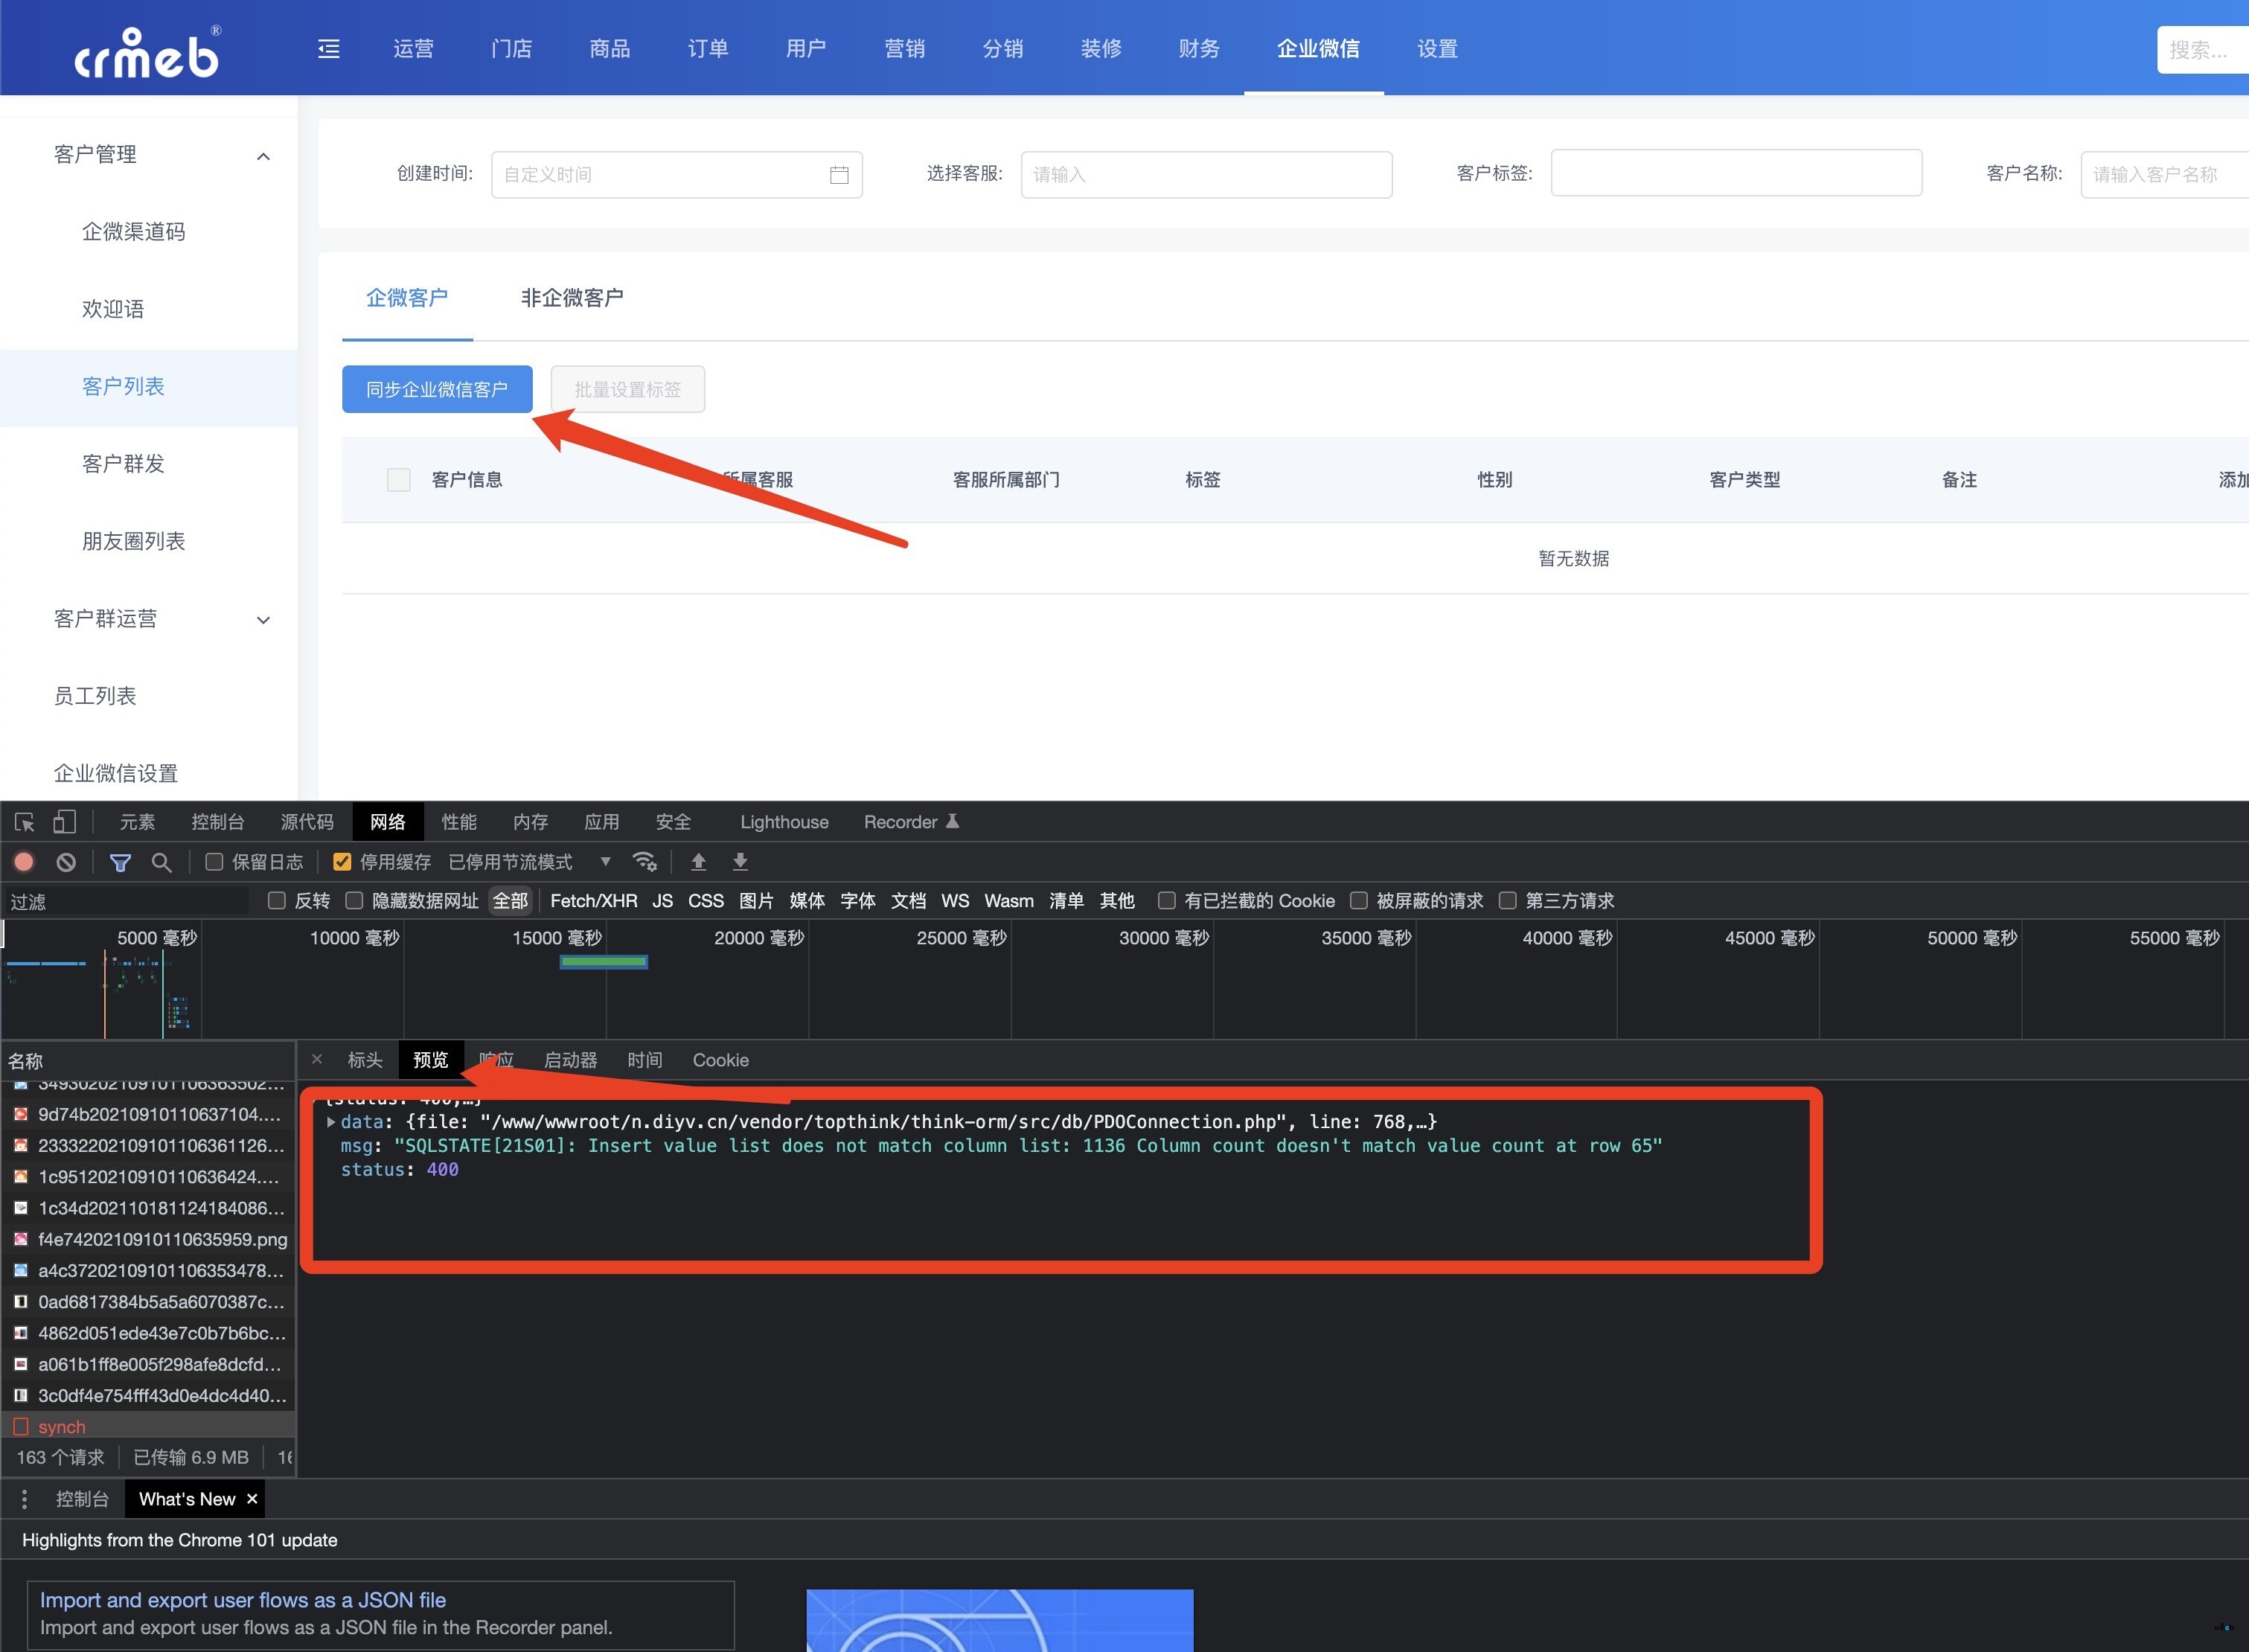Switch to DevTools 控制台 panel tab
This screenshot has width=2249, height=1652.
pos(218,822)
